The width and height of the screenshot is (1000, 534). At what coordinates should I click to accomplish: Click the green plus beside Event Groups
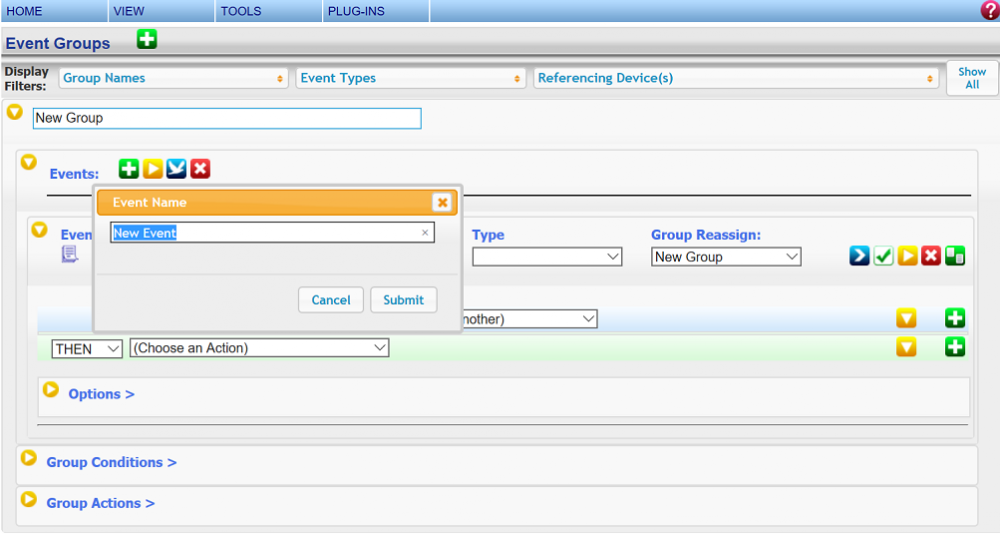pyautogui.click(x=147, y=41)
